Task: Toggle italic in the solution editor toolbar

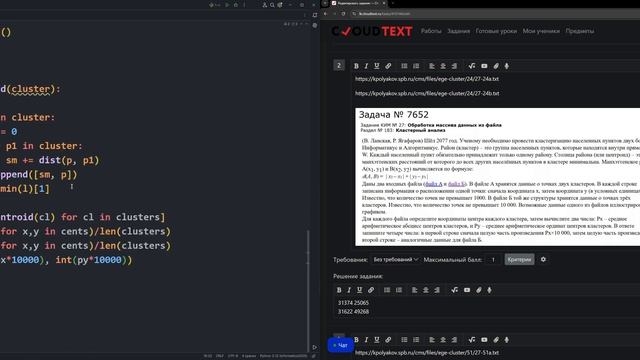Action: click(x=349, y=290)
